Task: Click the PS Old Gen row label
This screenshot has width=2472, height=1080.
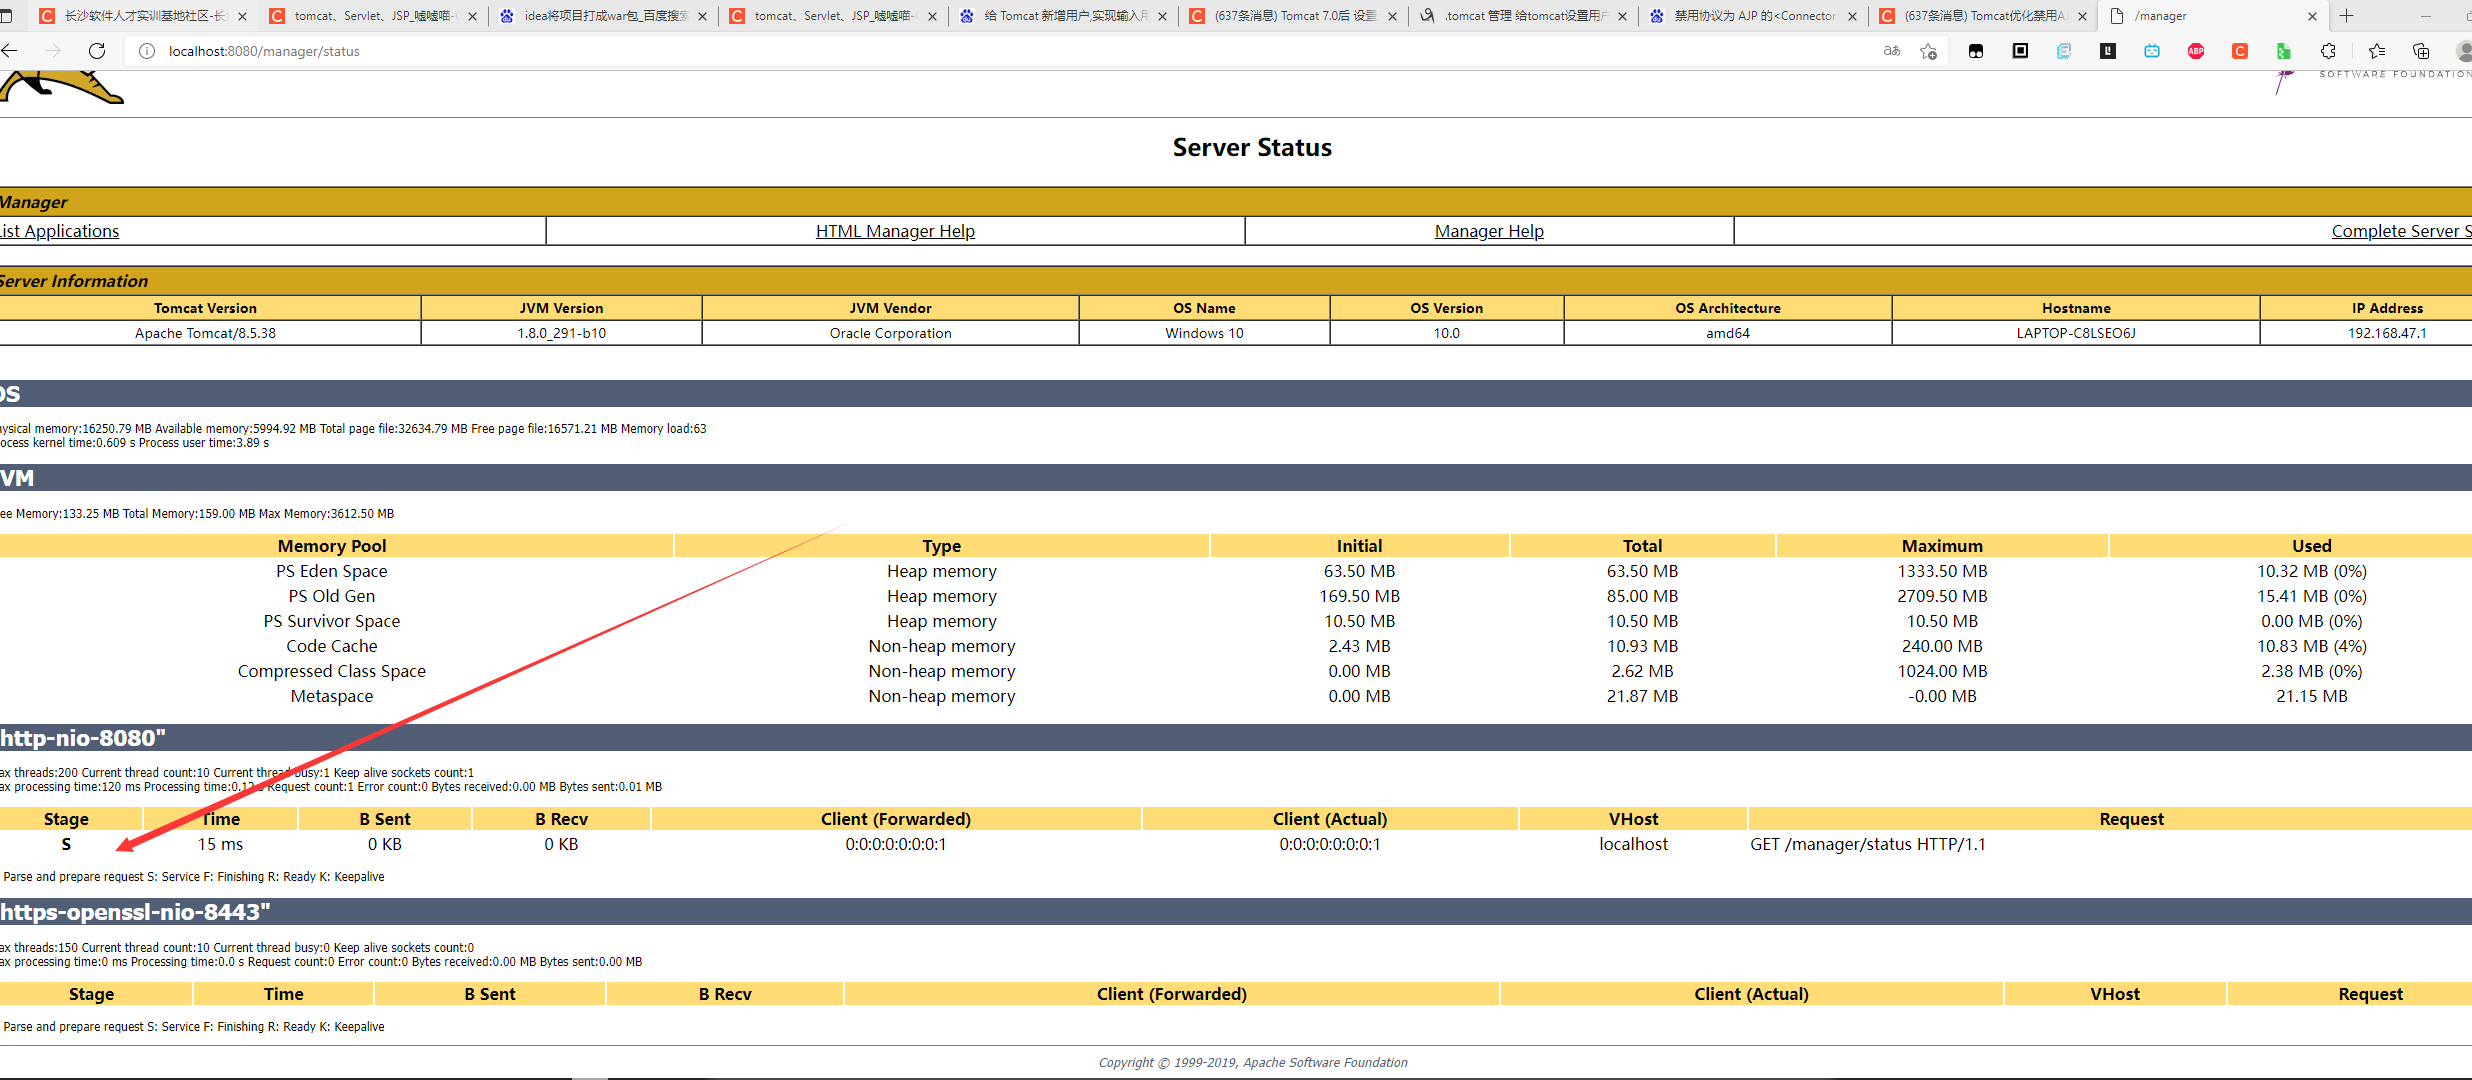Action: (332, 596)
